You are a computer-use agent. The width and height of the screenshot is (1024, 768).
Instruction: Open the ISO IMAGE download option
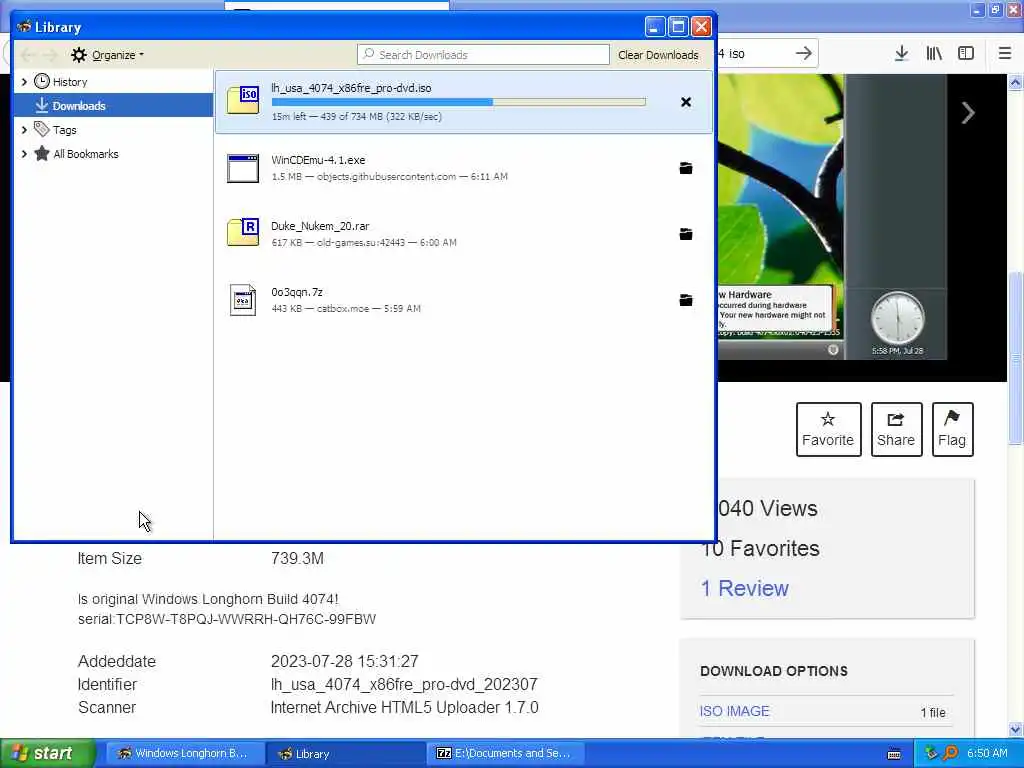click(x=735, y=711)
